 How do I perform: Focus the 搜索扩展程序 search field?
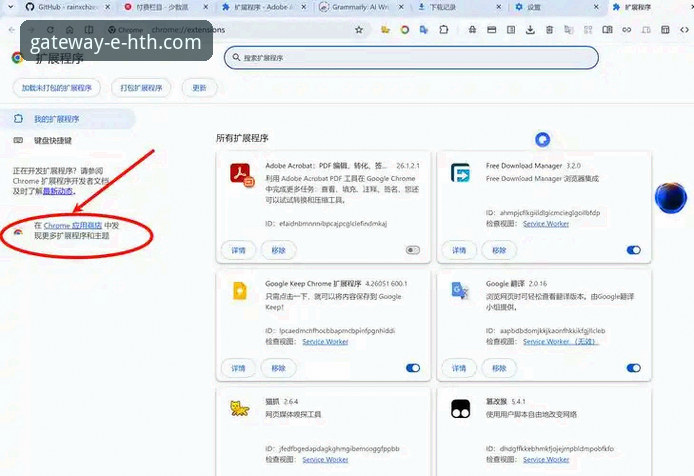coord(411,58)
